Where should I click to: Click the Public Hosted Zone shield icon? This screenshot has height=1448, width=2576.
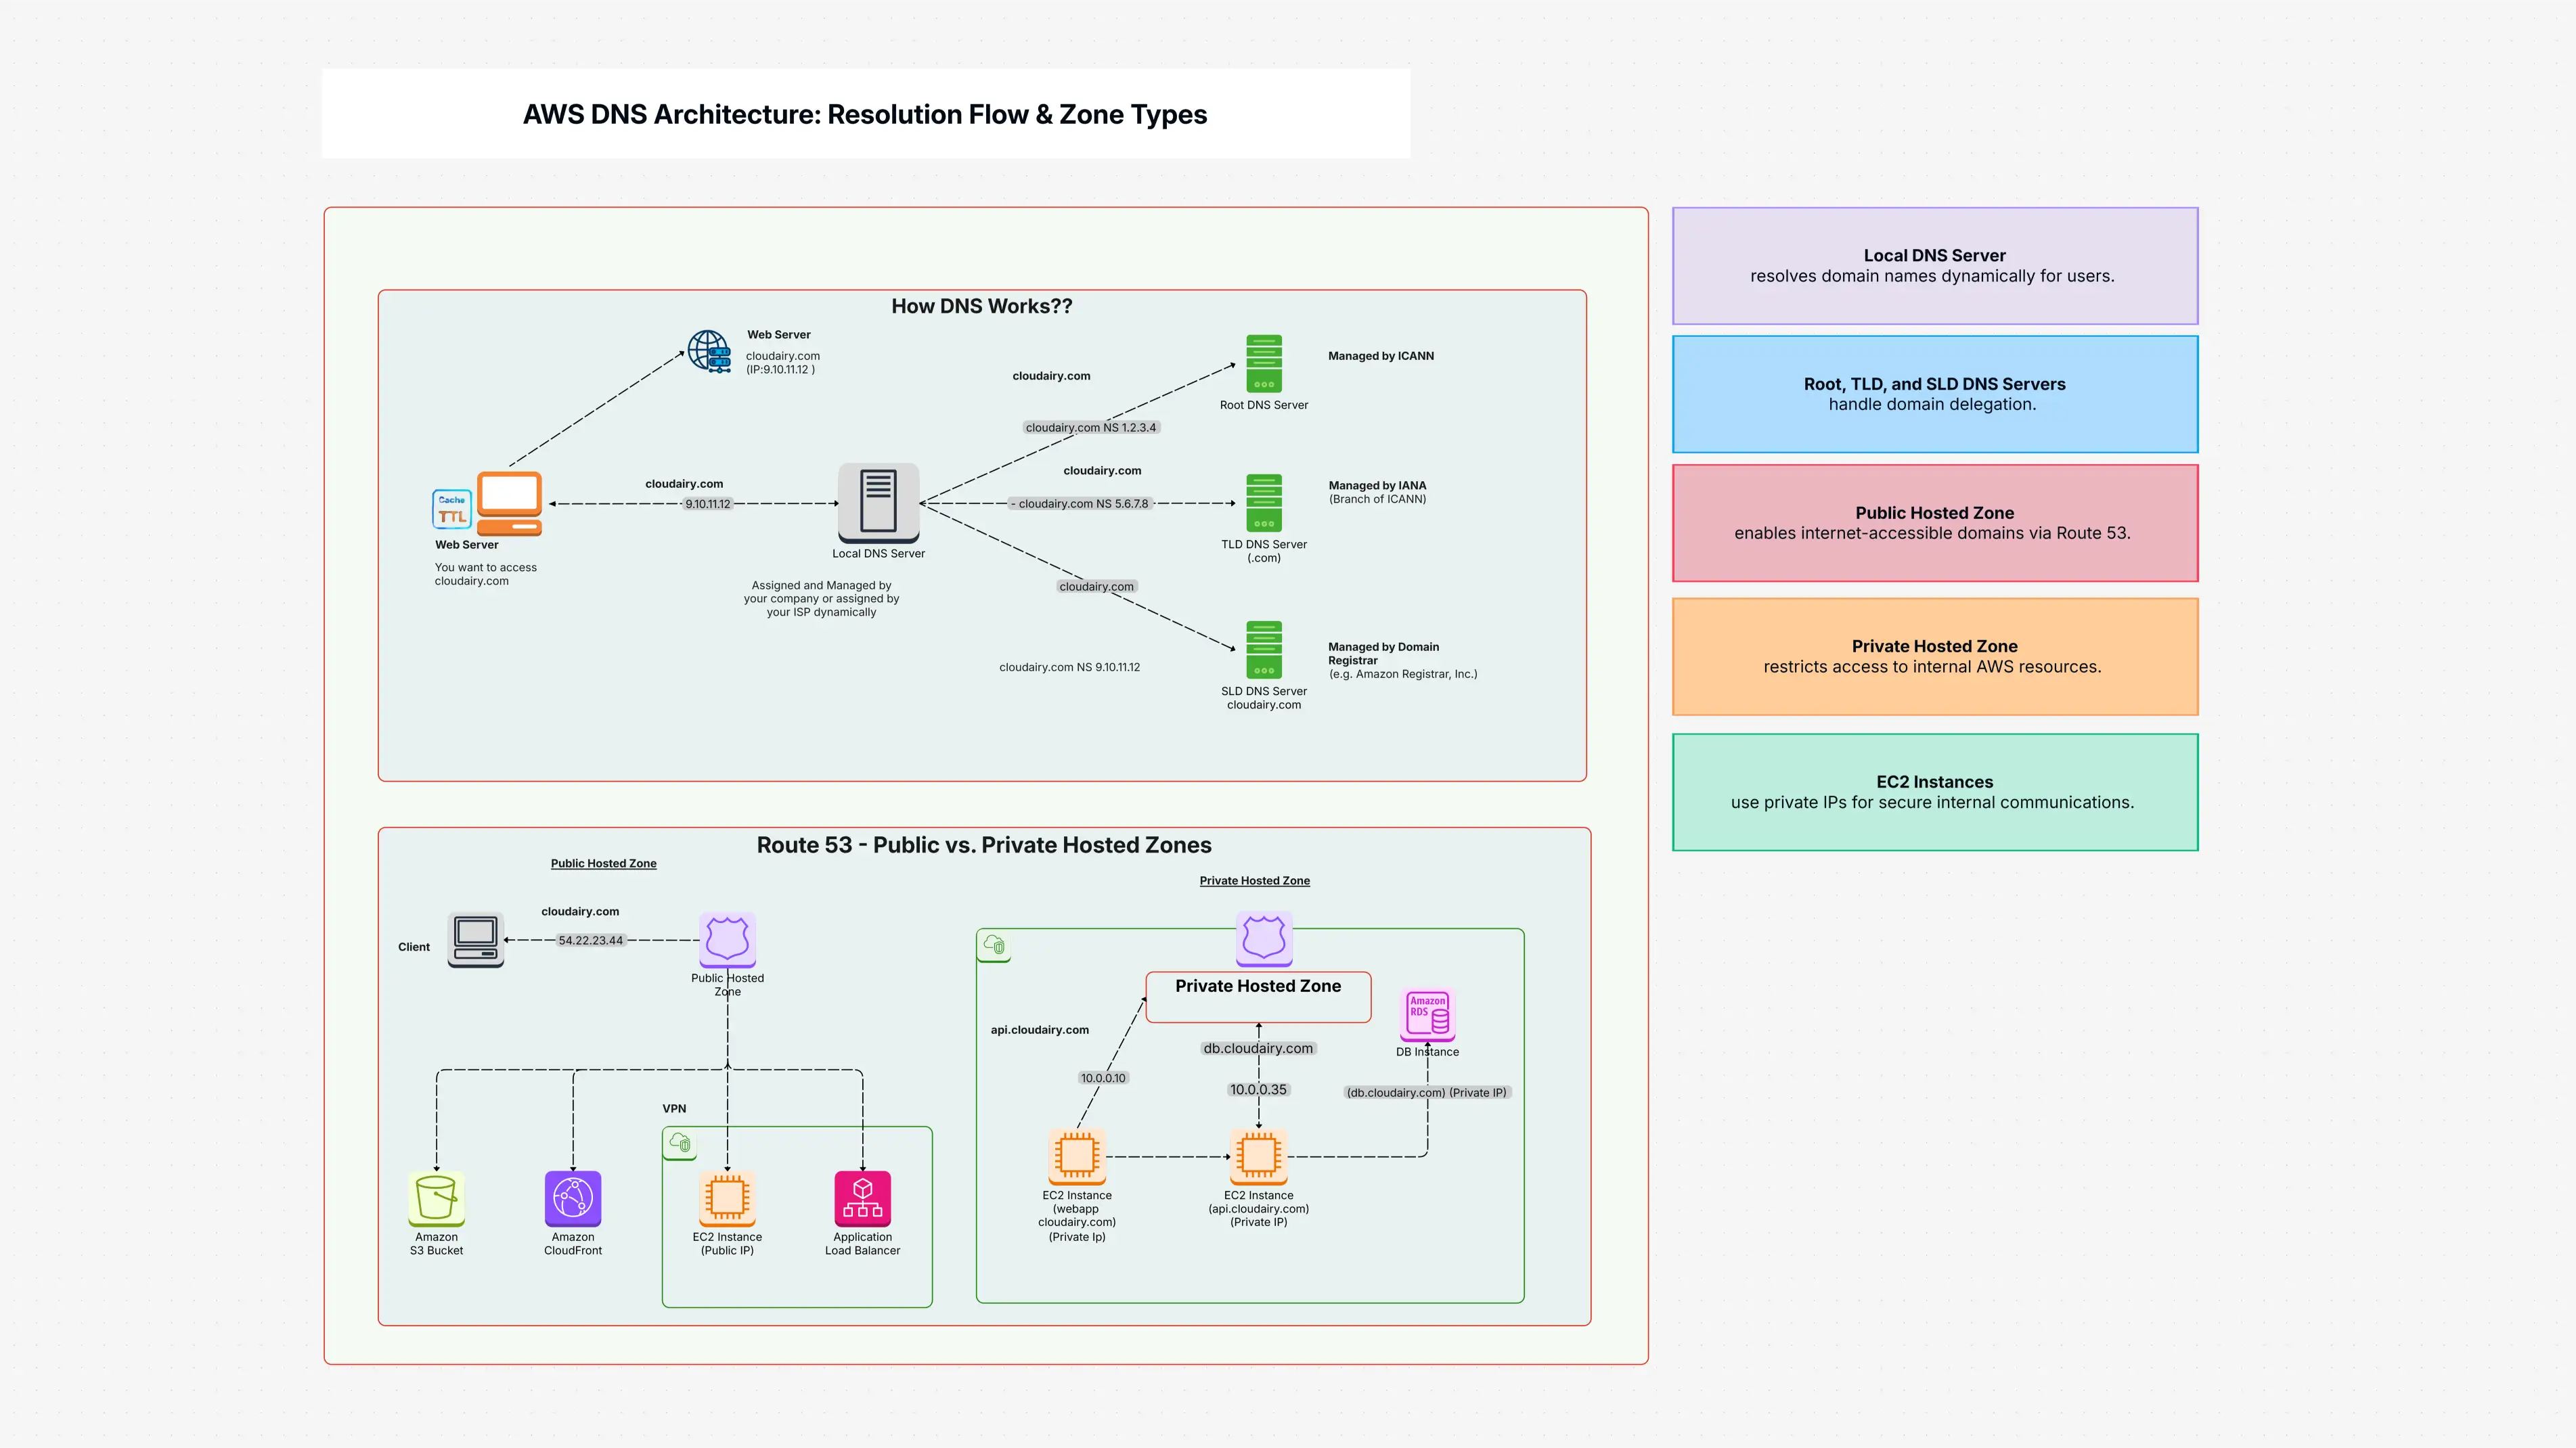coord(727,940)
